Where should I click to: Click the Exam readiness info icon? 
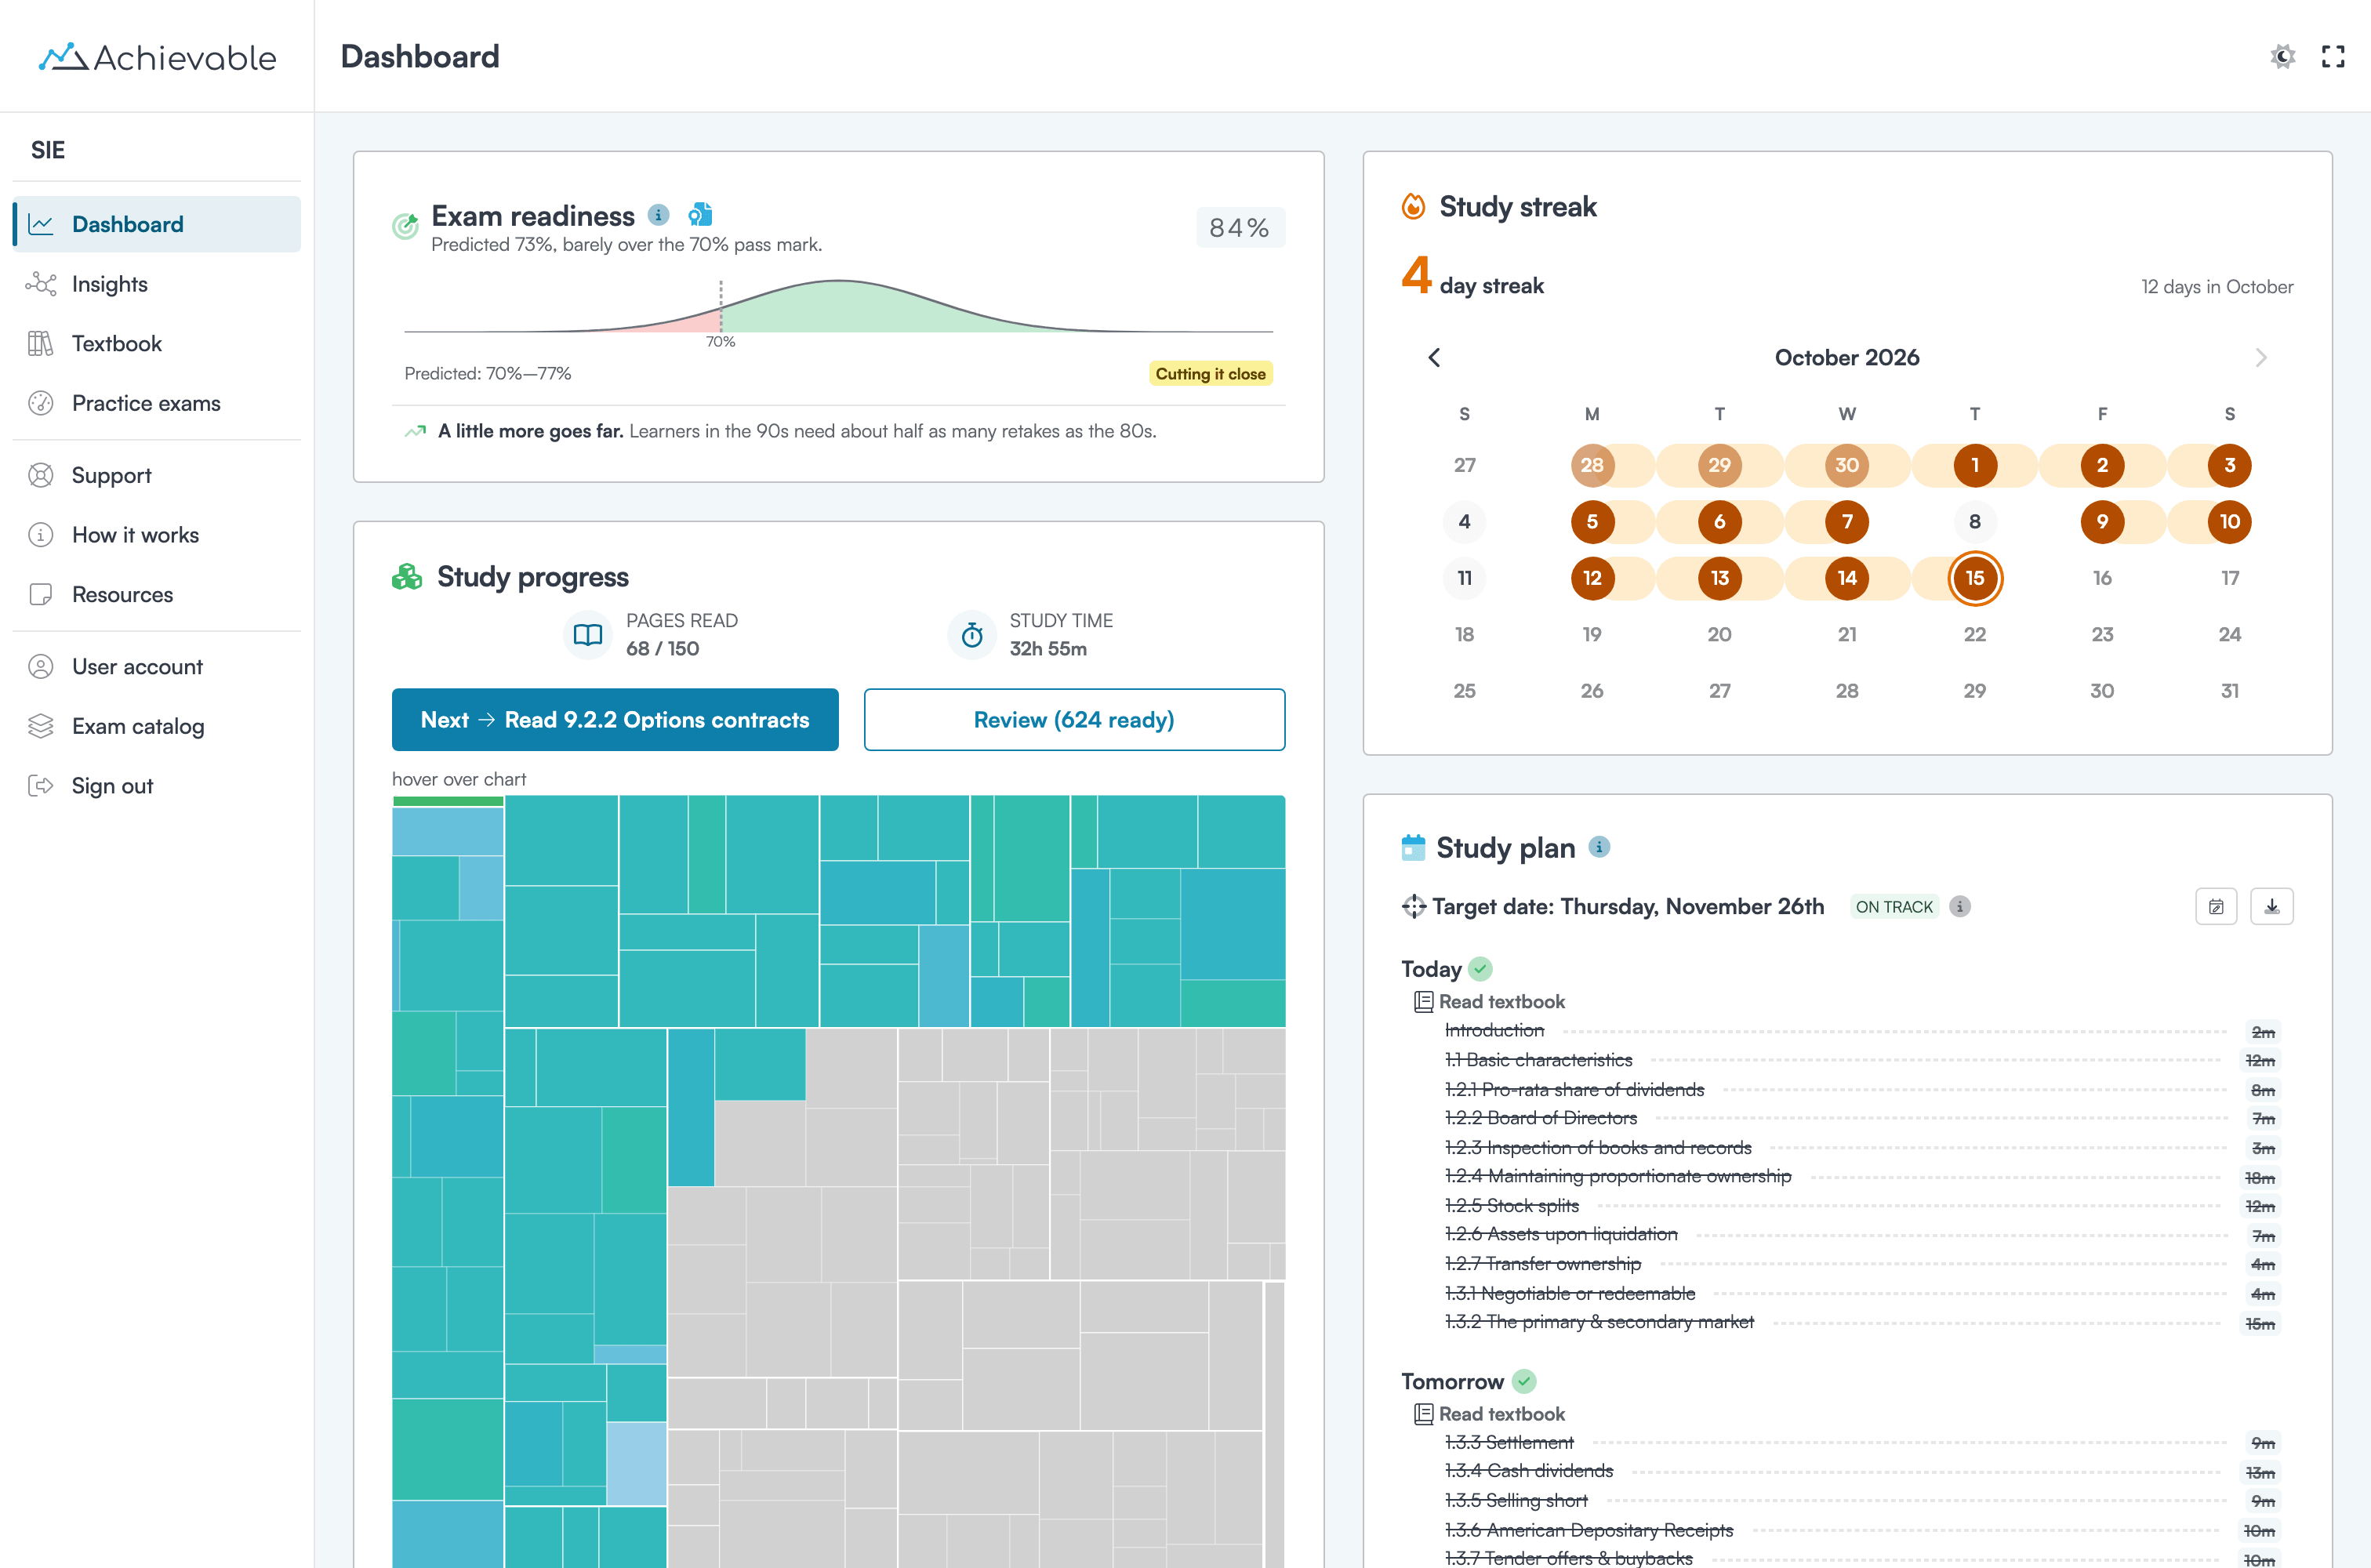(658, 215)
